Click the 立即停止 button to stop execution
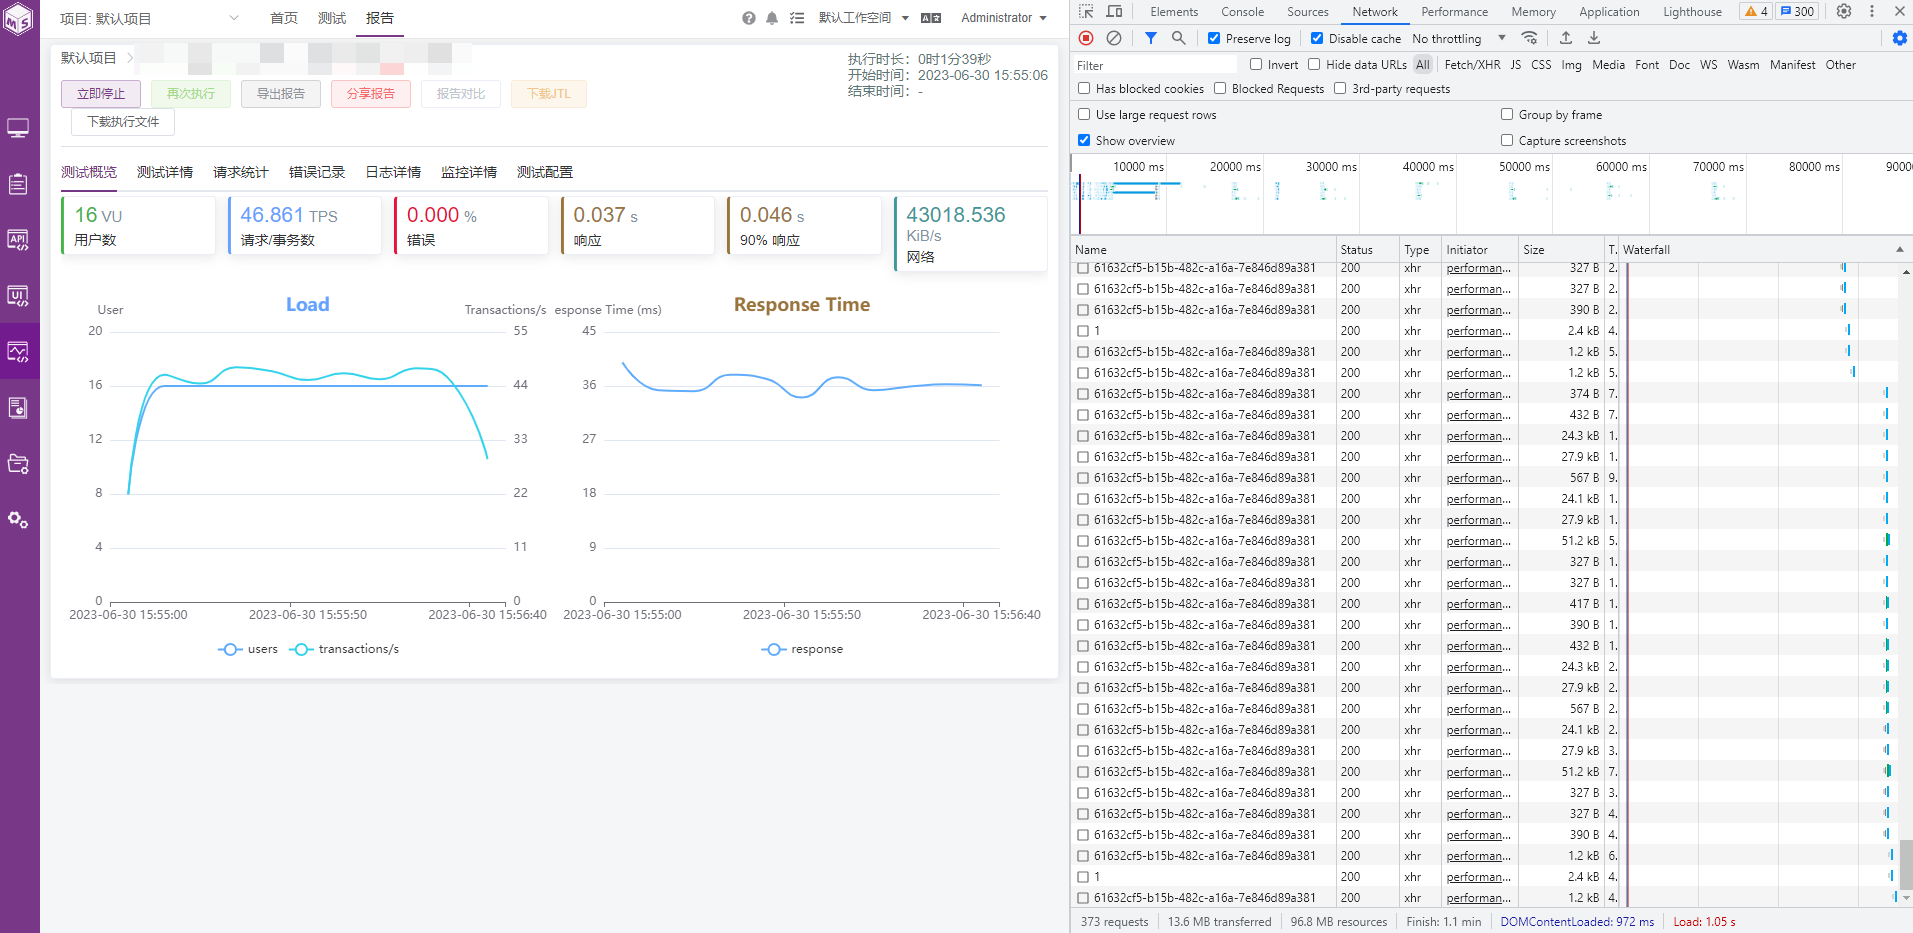The width and height of the screenshot is (1913, 933). (x=100, y=93)
